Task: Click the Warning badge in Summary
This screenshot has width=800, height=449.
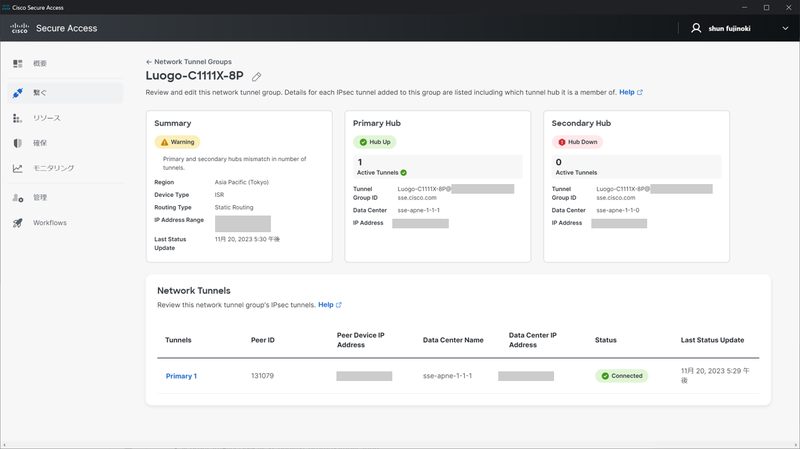Action: click(177, 142)
